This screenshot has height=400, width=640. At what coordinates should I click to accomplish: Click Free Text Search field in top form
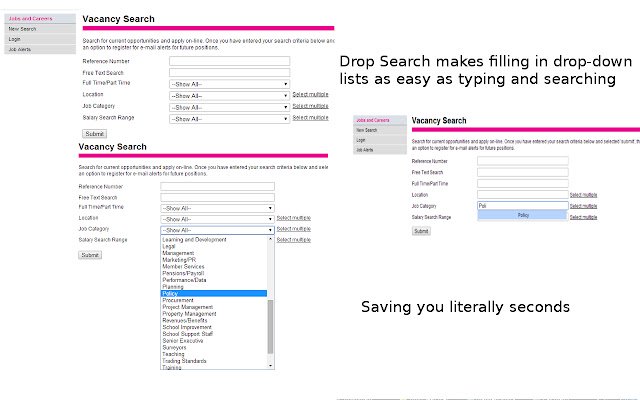pos(229,73)
